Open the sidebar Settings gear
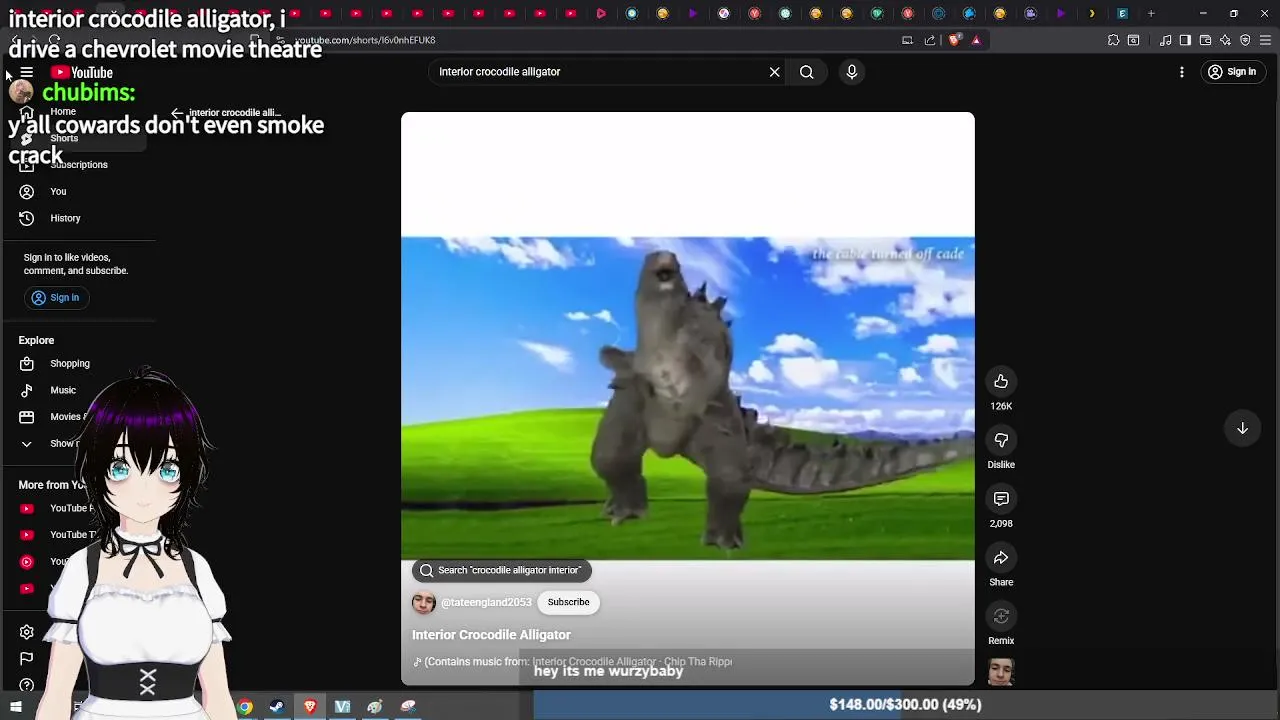Screen dimensions: 1280x720 pos(27,632)
